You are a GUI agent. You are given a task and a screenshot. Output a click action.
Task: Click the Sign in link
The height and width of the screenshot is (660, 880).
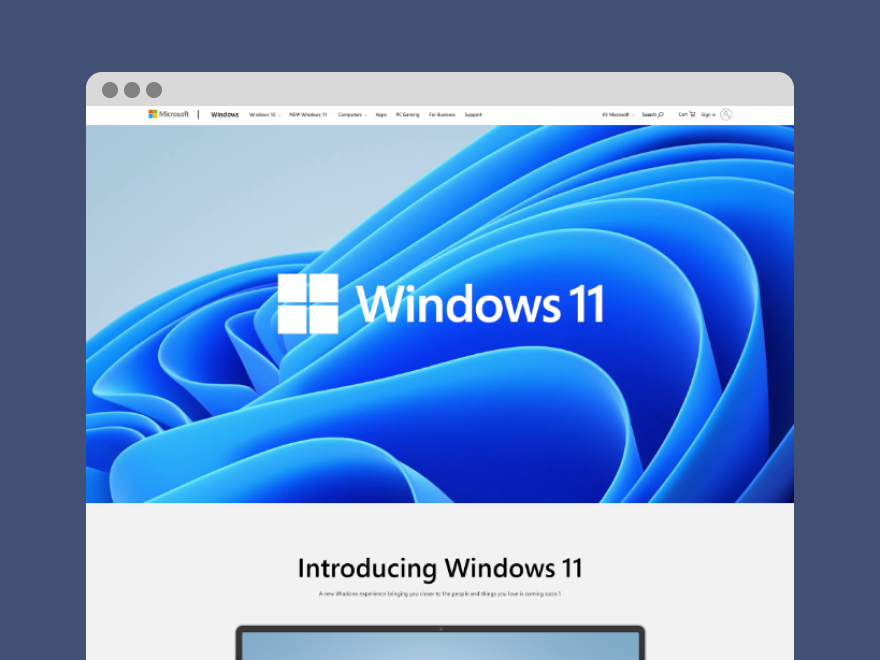710,114
